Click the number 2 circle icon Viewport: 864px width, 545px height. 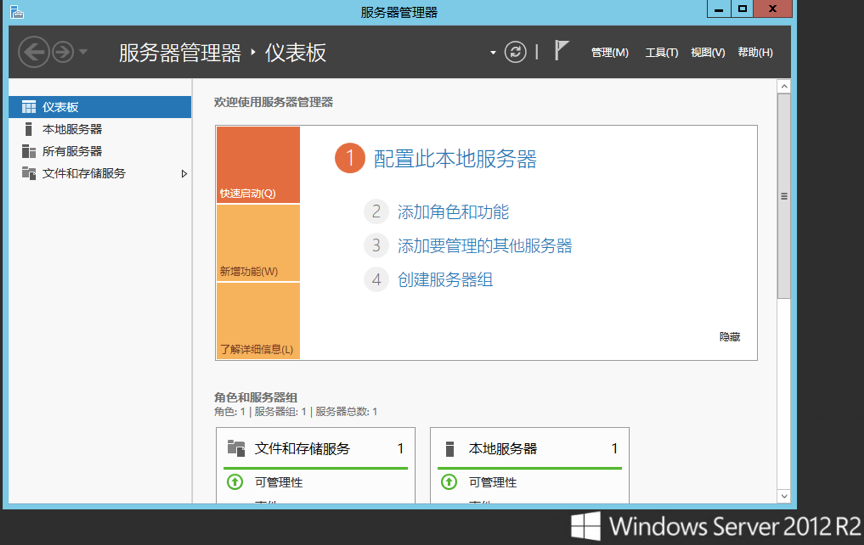(376, 212)
